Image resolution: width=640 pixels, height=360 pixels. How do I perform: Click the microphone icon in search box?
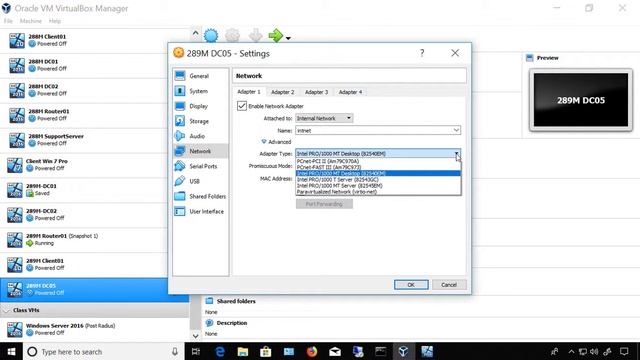(x=175, y=351)
